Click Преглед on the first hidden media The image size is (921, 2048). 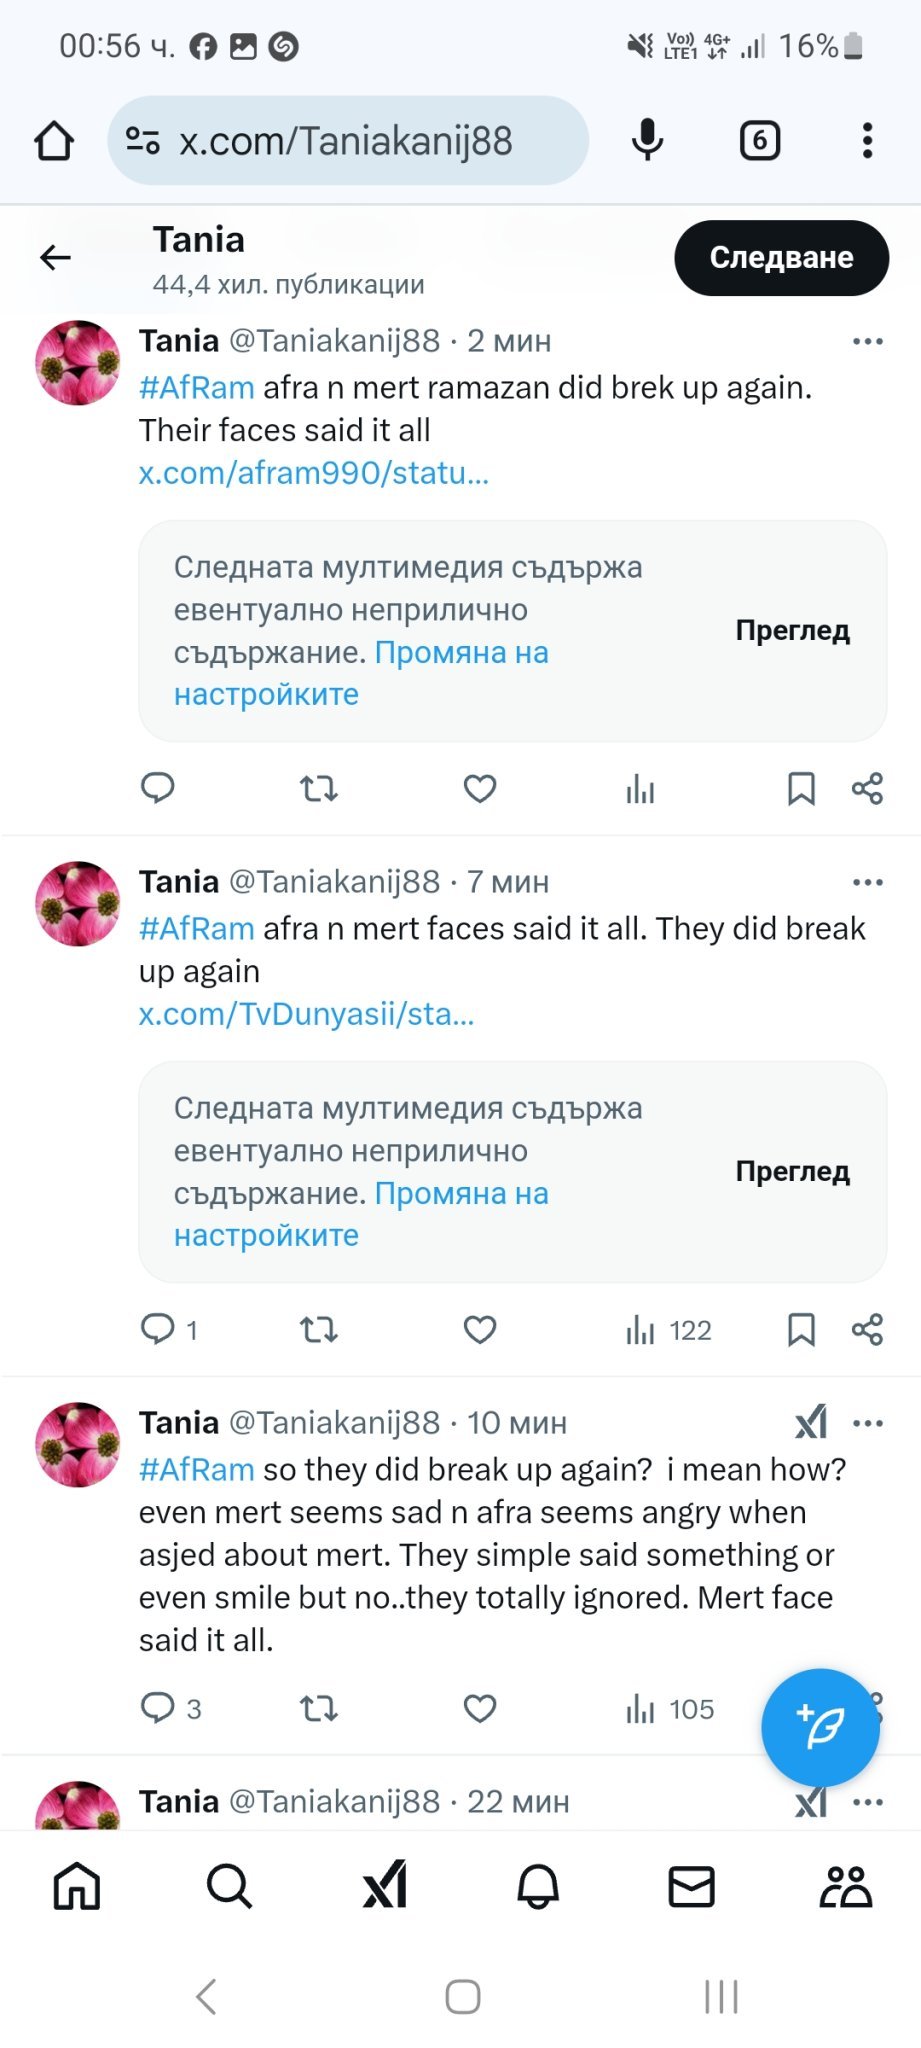[x=792, y=630]
